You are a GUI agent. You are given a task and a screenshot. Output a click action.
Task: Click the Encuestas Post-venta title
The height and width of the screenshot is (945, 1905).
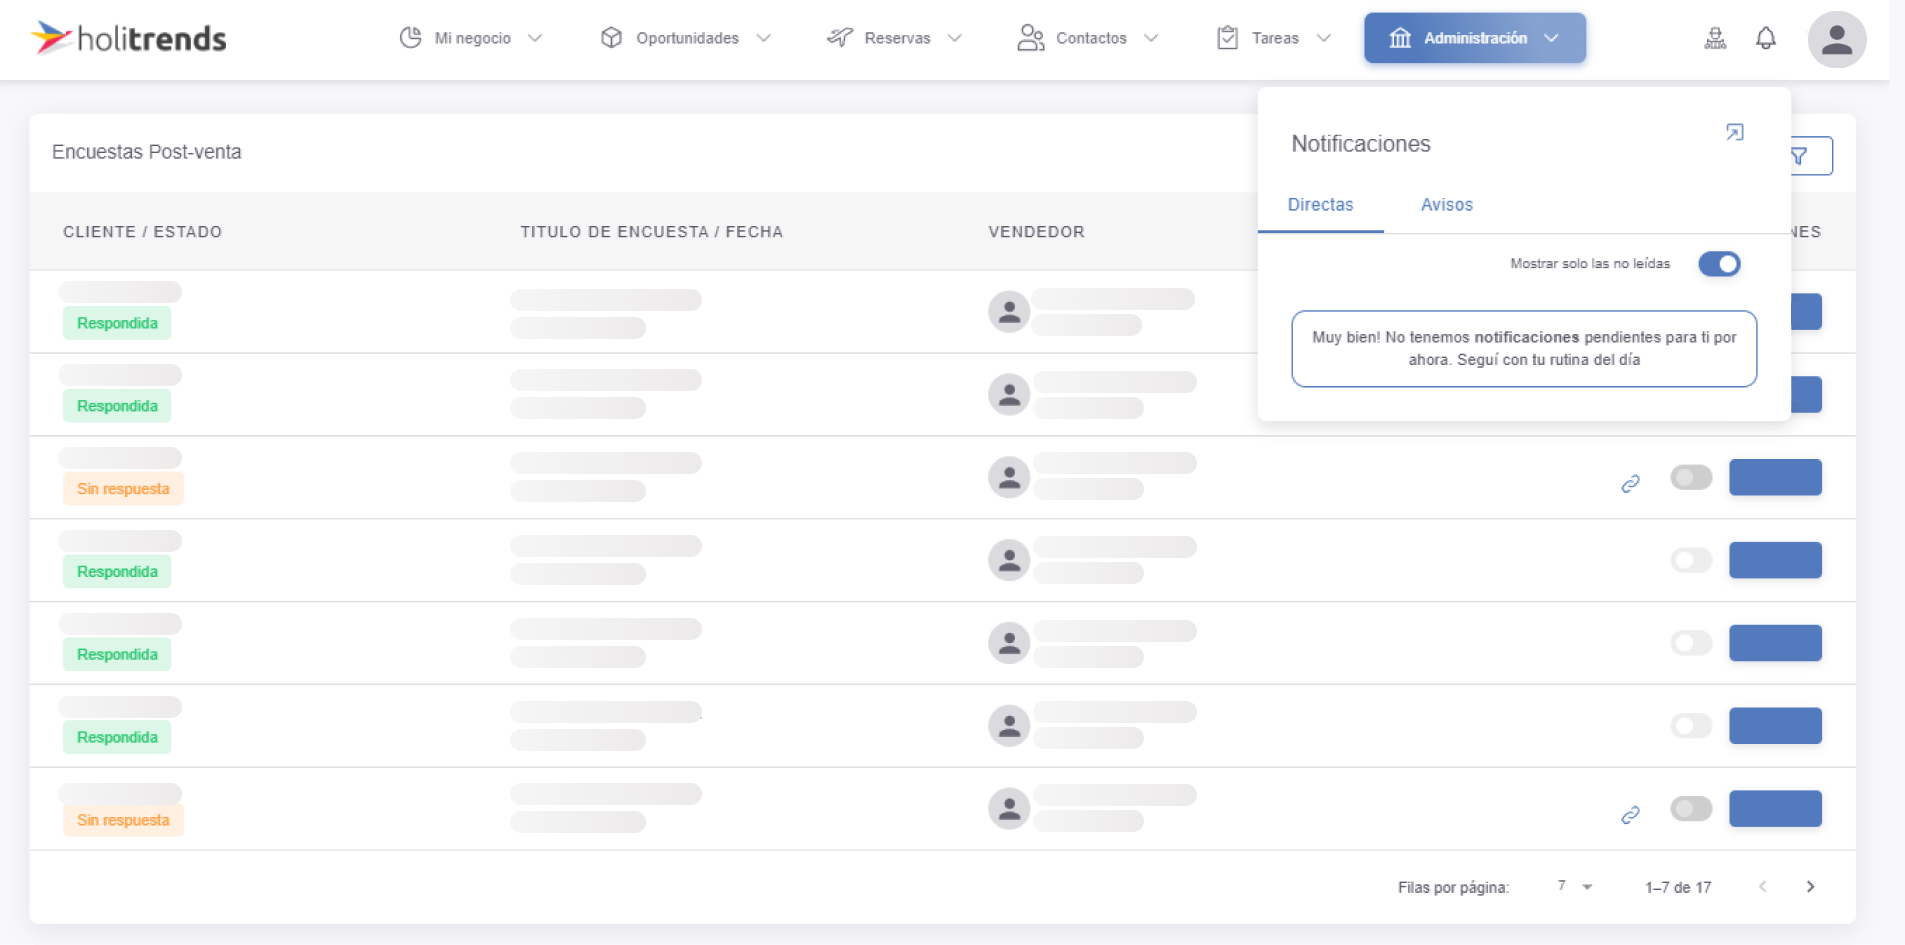tap(147, 152)
